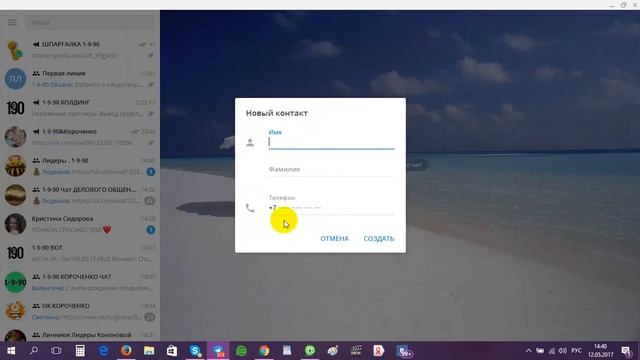Open the ОК КОРОЧЕНКО group chat
This screenshot has height=360, width=640.
pos(80,311)
